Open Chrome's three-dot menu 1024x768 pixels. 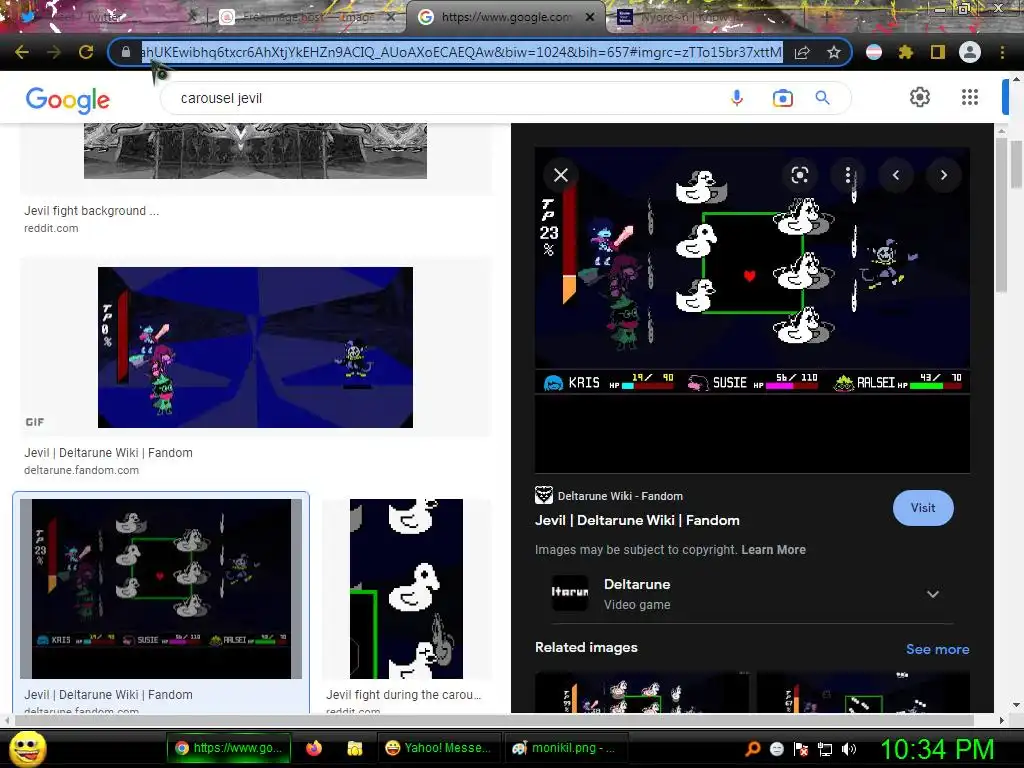tap(1002, 52)
